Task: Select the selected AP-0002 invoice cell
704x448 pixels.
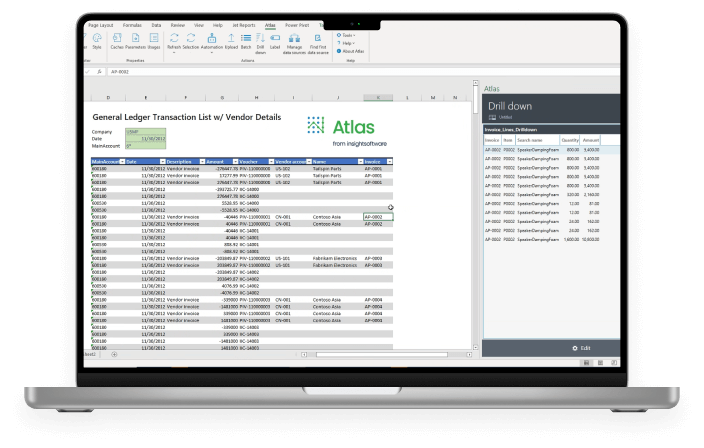Action: (x=378, y=217)
